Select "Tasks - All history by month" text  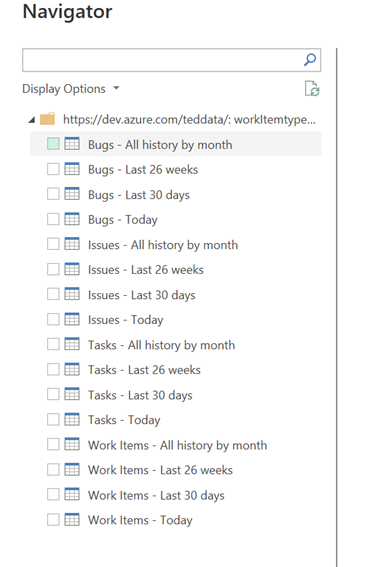click(162, 345)
